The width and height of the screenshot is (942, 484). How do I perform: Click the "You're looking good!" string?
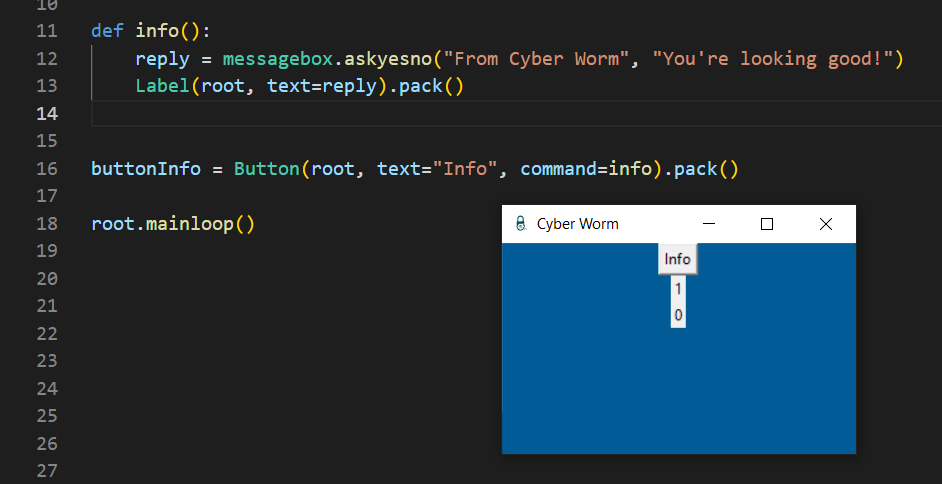click(773, 58)
